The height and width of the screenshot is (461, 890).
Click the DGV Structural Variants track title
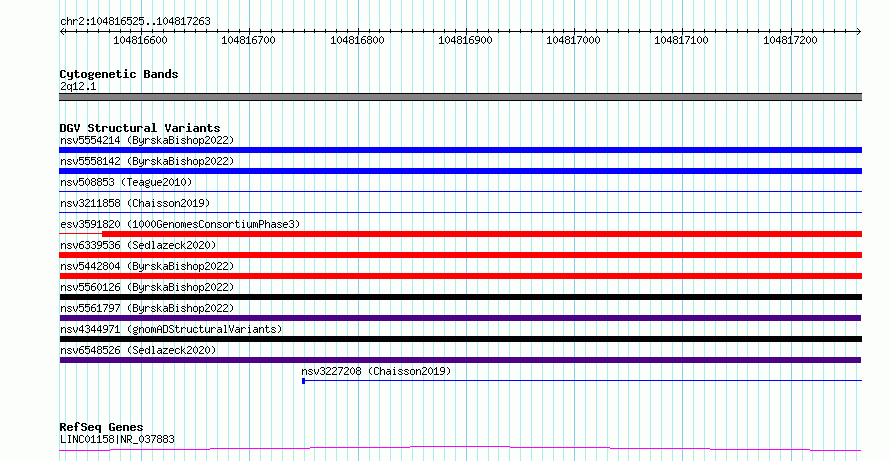coord(140,128)
